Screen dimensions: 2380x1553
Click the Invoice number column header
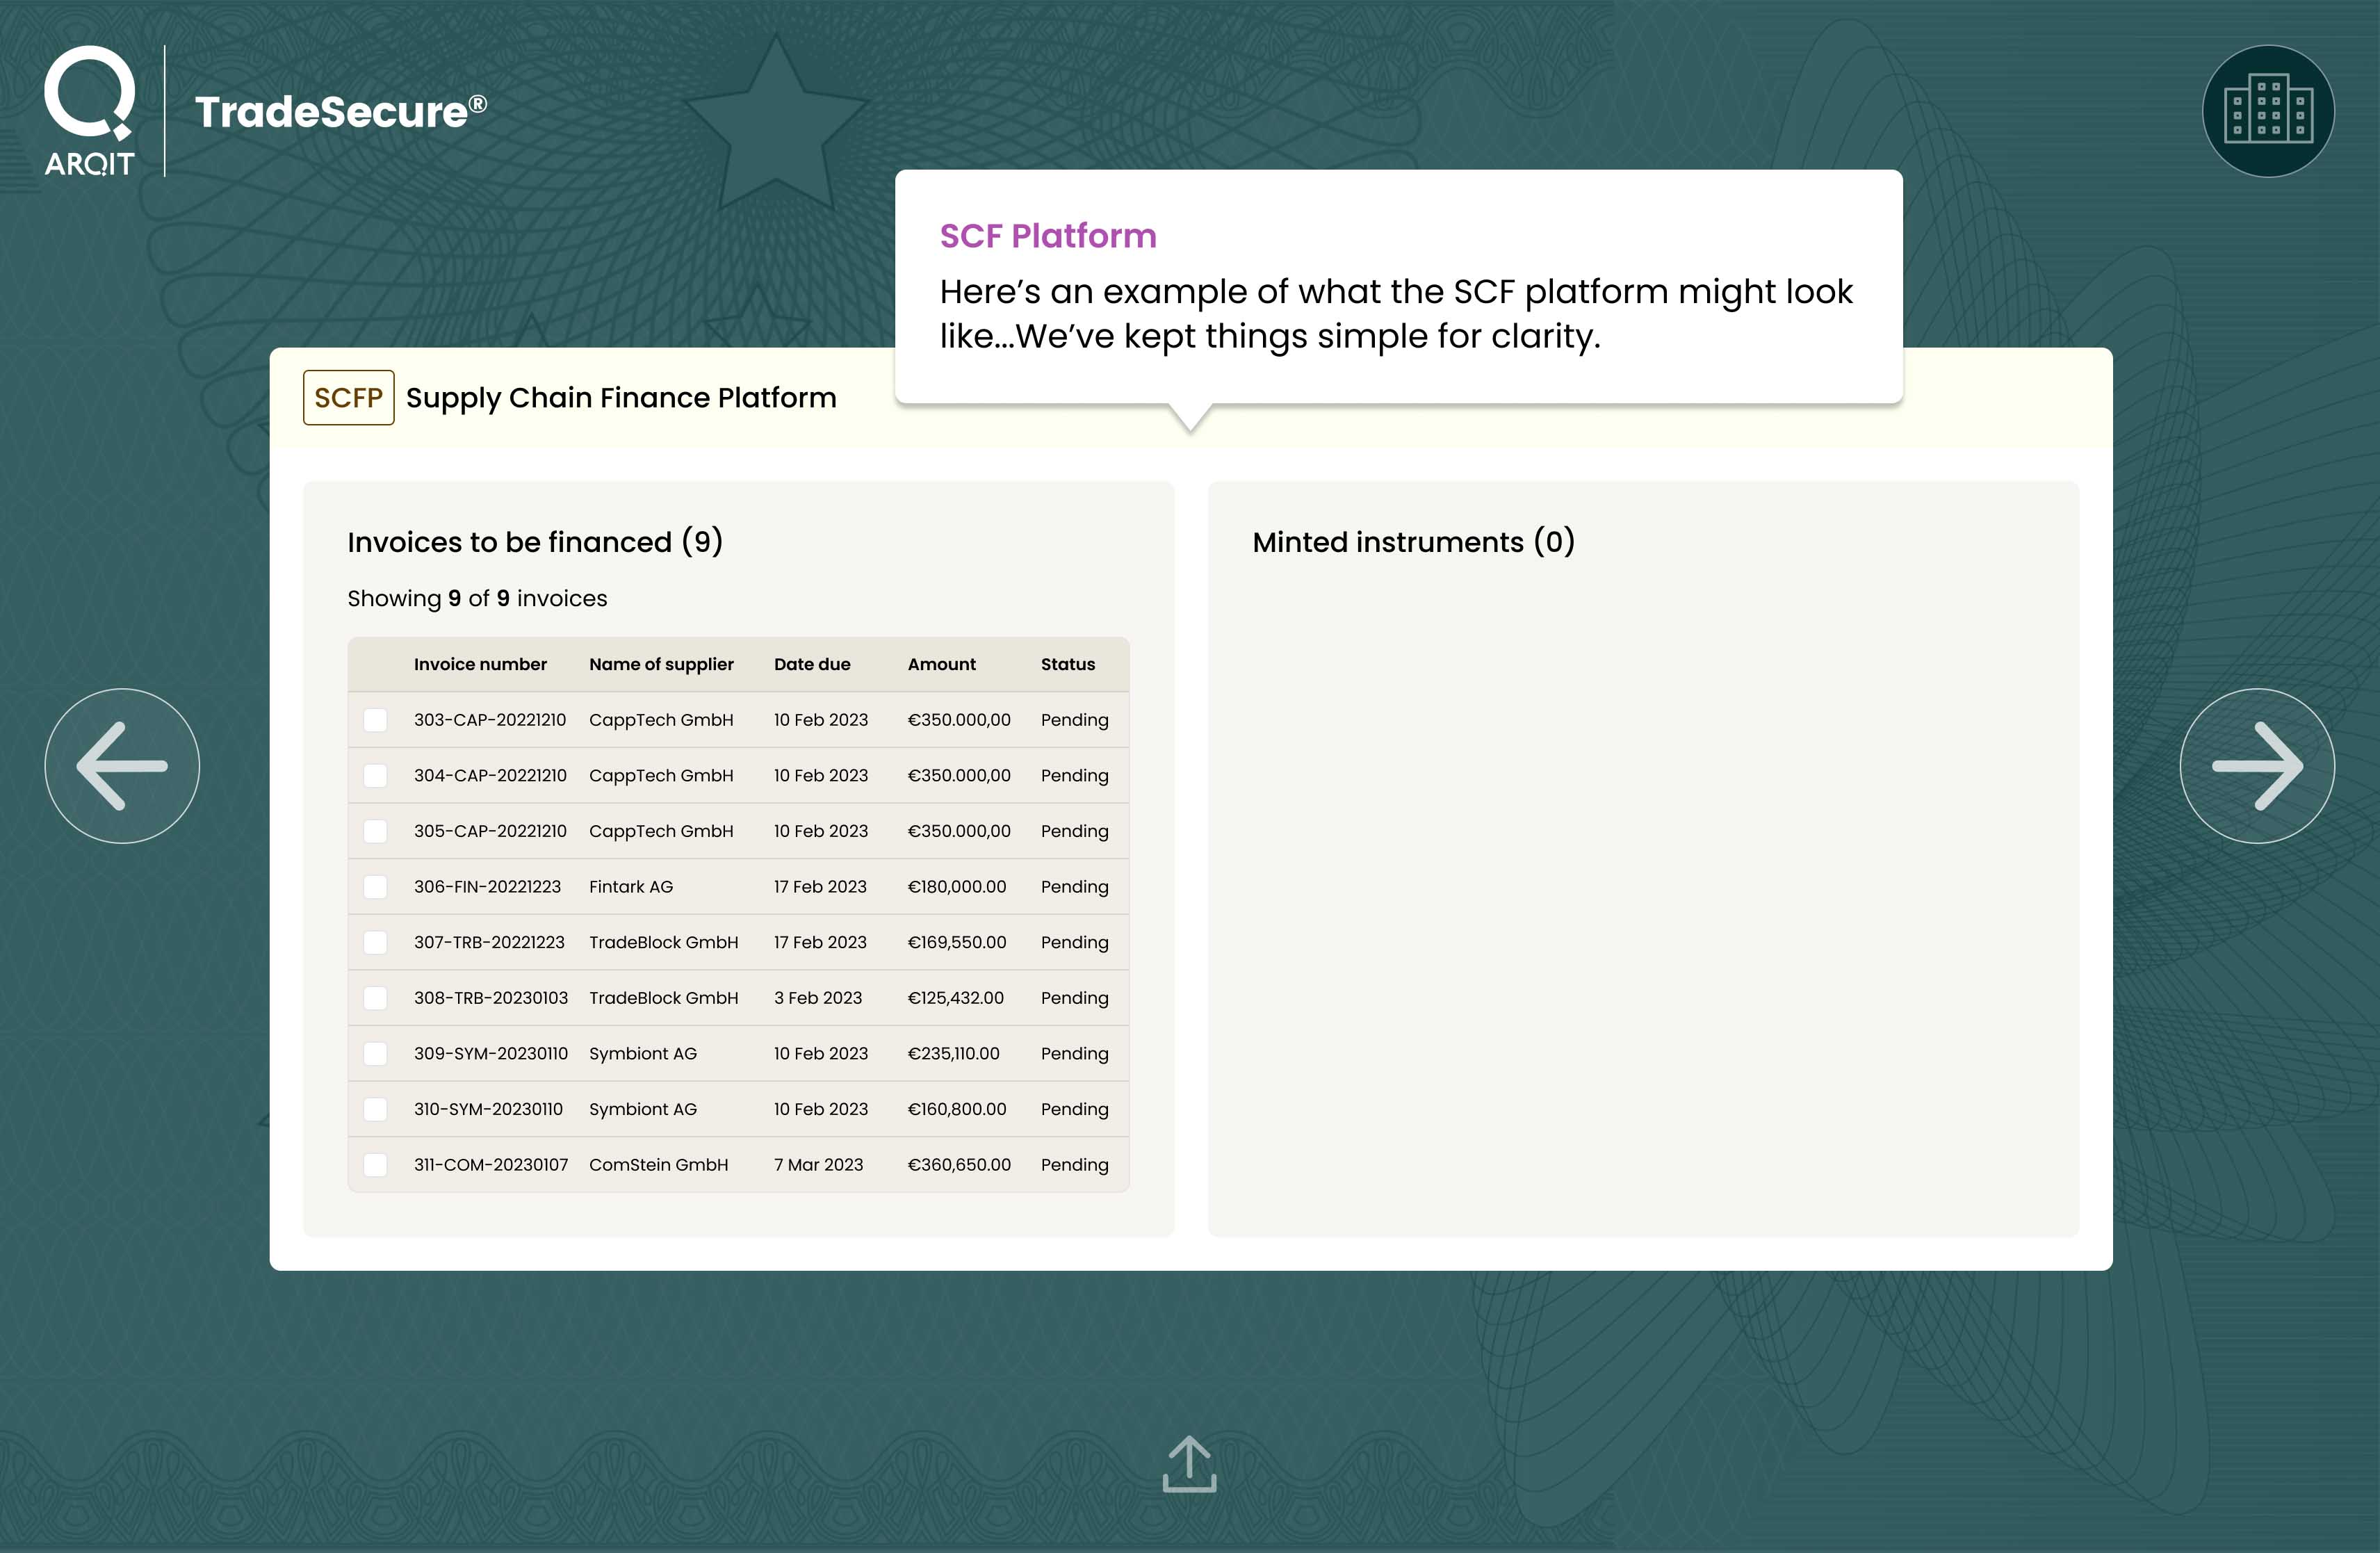click(480, 664)
